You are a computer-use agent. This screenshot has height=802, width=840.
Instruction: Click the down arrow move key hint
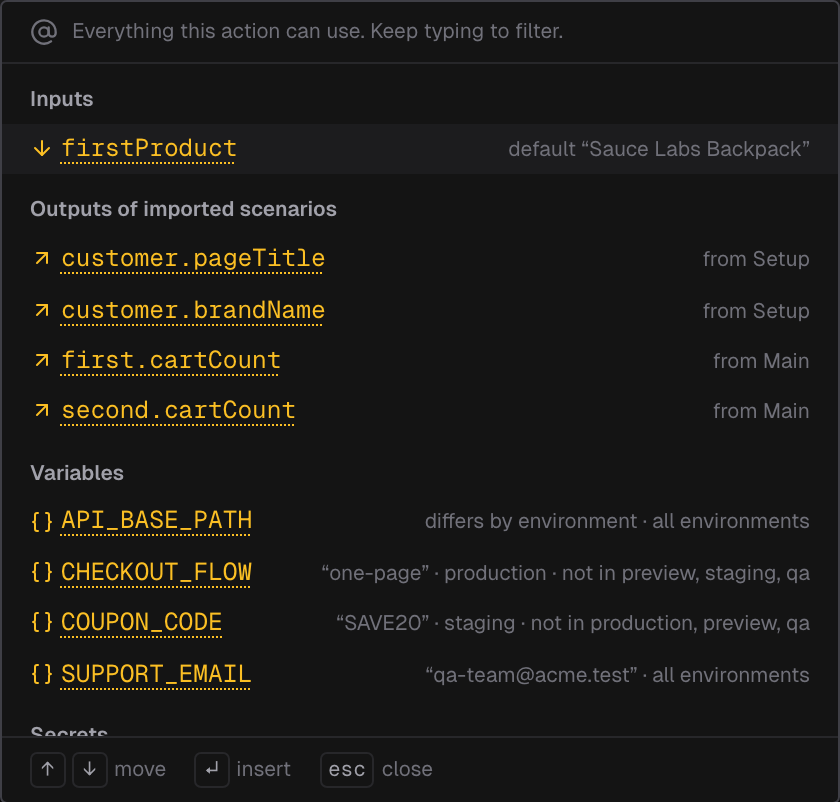point(90,769)
